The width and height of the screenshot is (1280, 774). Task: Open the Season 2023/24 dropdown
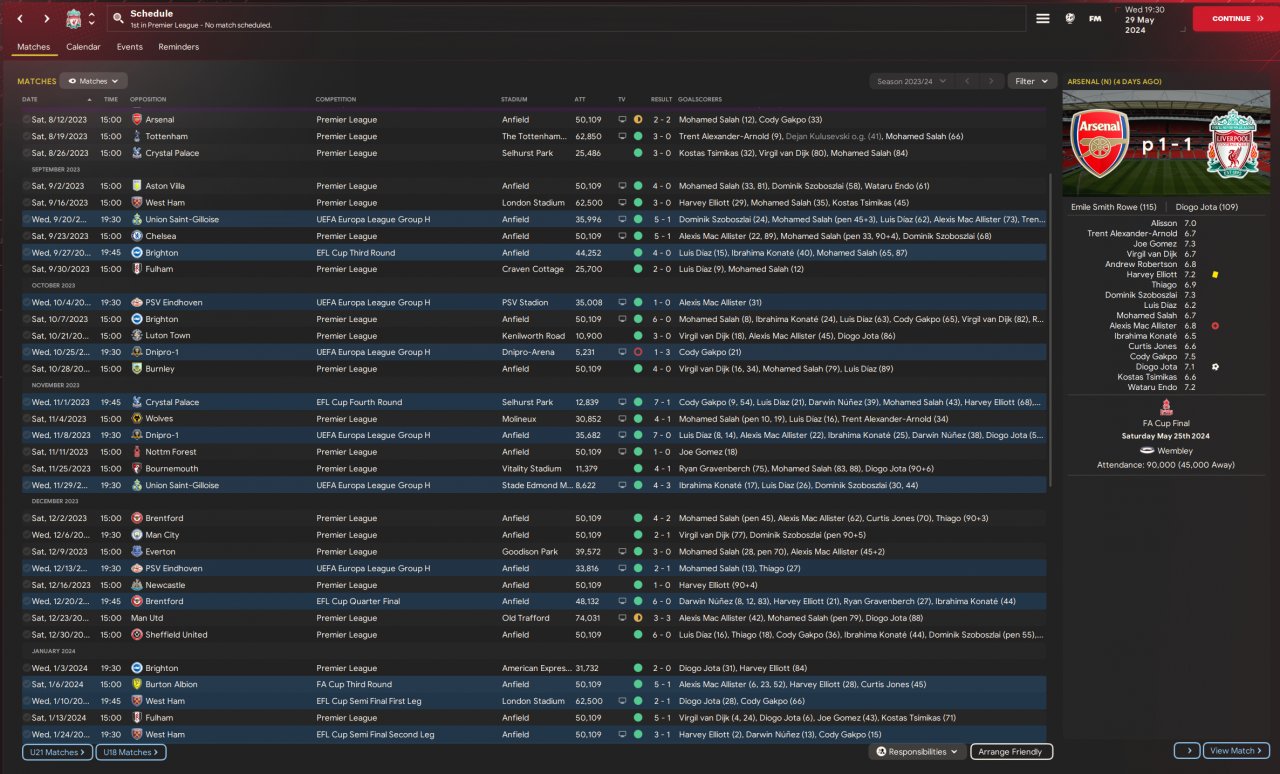[909, 81]
